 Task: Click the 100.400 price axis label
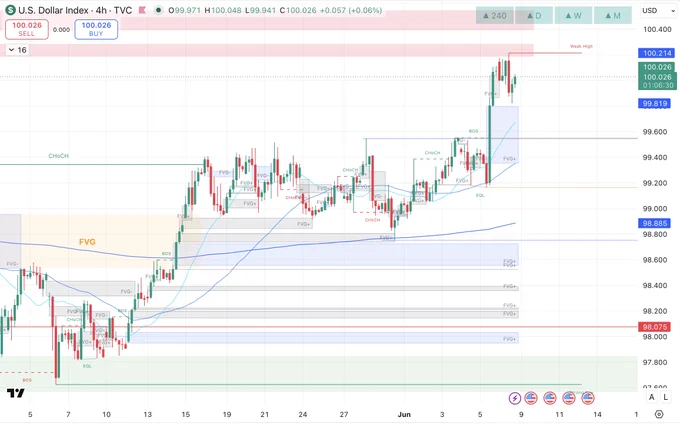(x=657, y=29)
